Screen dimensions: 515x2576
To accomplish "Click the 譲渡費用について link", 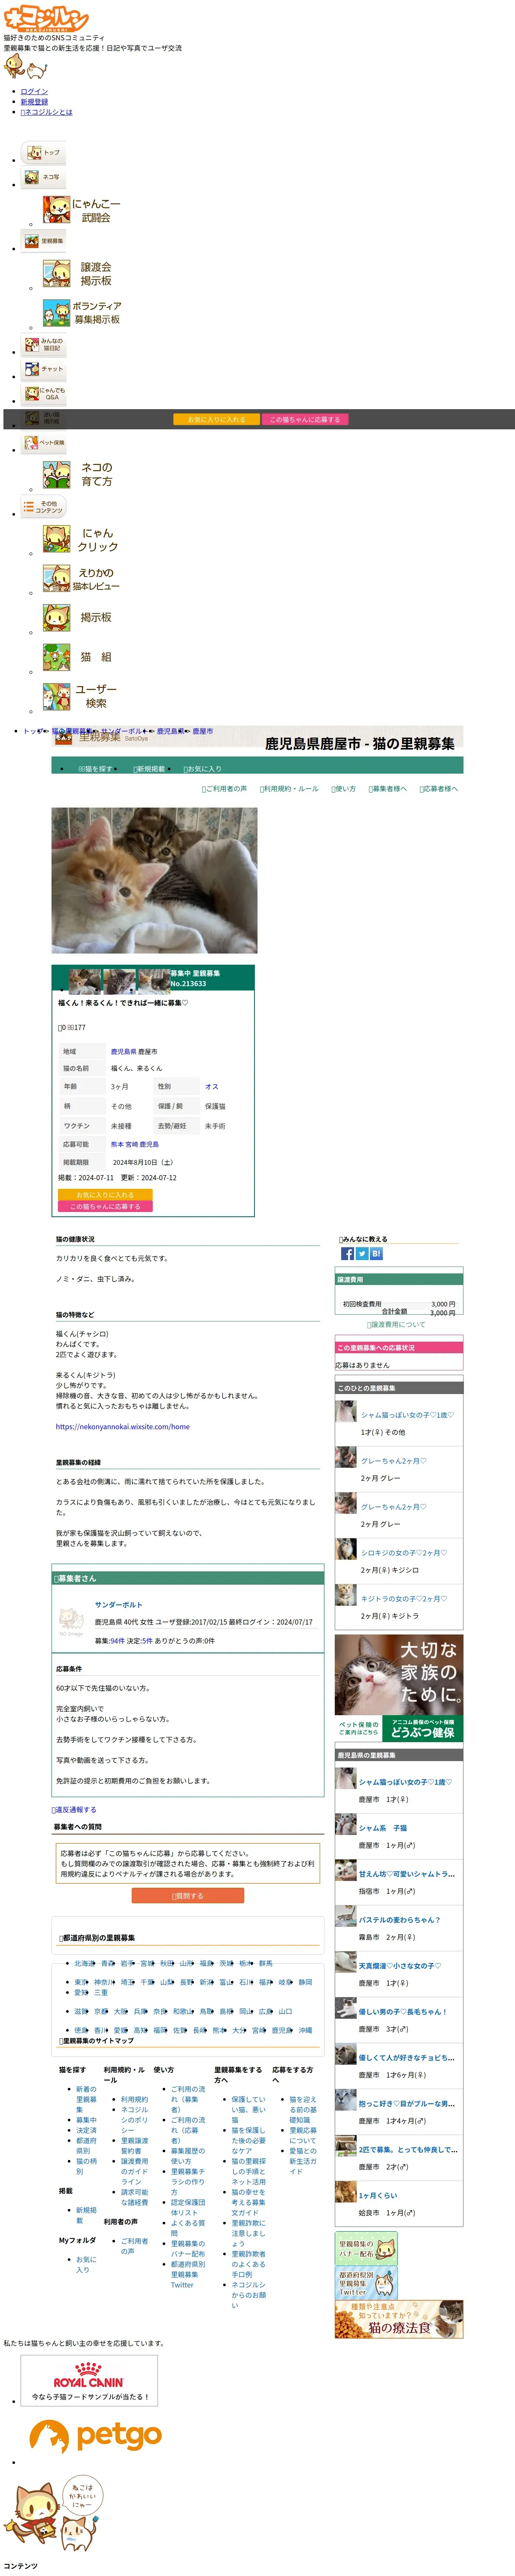I will pos(396,1324).
